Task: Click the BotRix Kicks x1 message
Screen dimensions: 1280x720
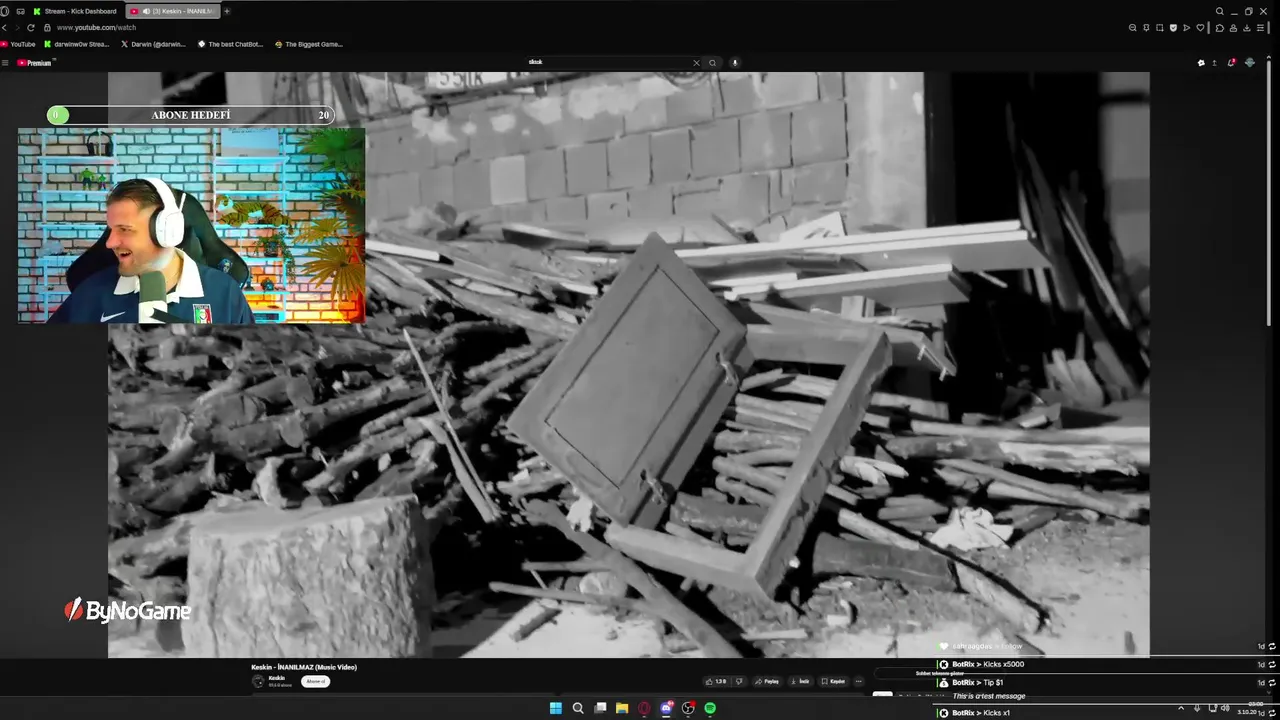Action: coord(981,713)
